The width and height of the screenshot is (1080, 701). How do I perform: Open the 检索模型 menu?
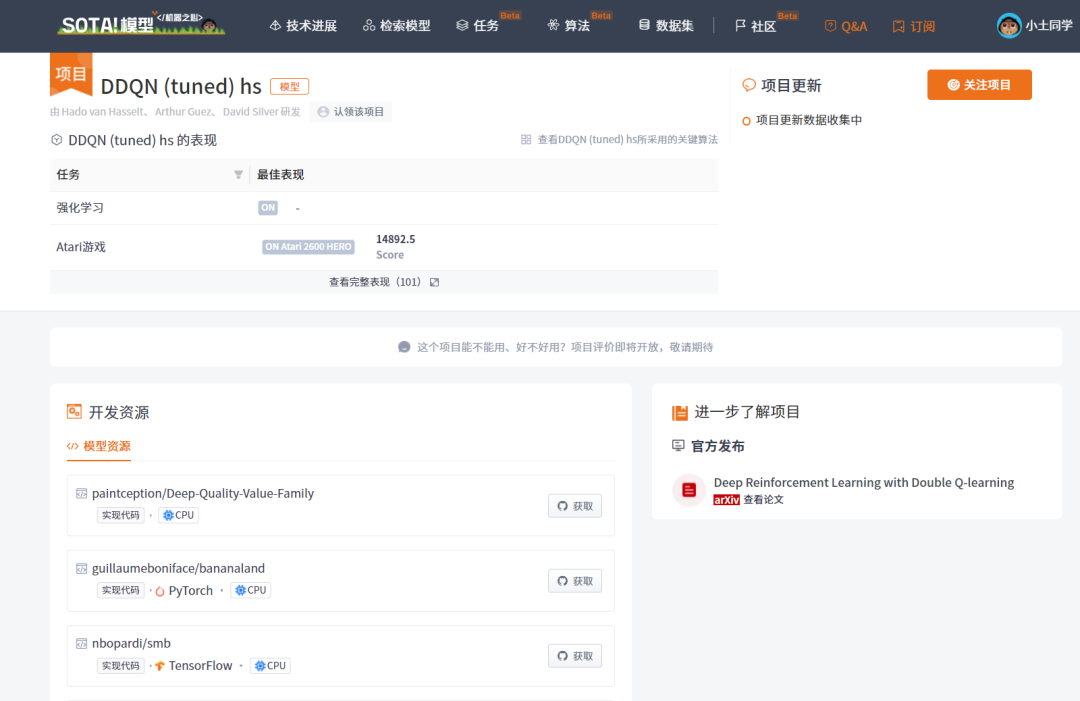pos(397,25)
